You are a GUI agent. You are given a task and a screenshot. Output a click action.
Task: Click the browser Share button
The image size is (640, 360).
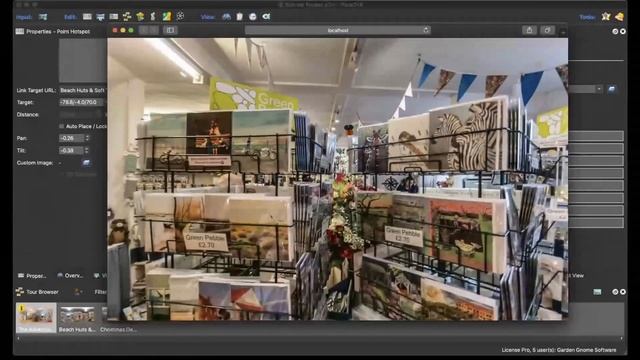tap(529, 30)
